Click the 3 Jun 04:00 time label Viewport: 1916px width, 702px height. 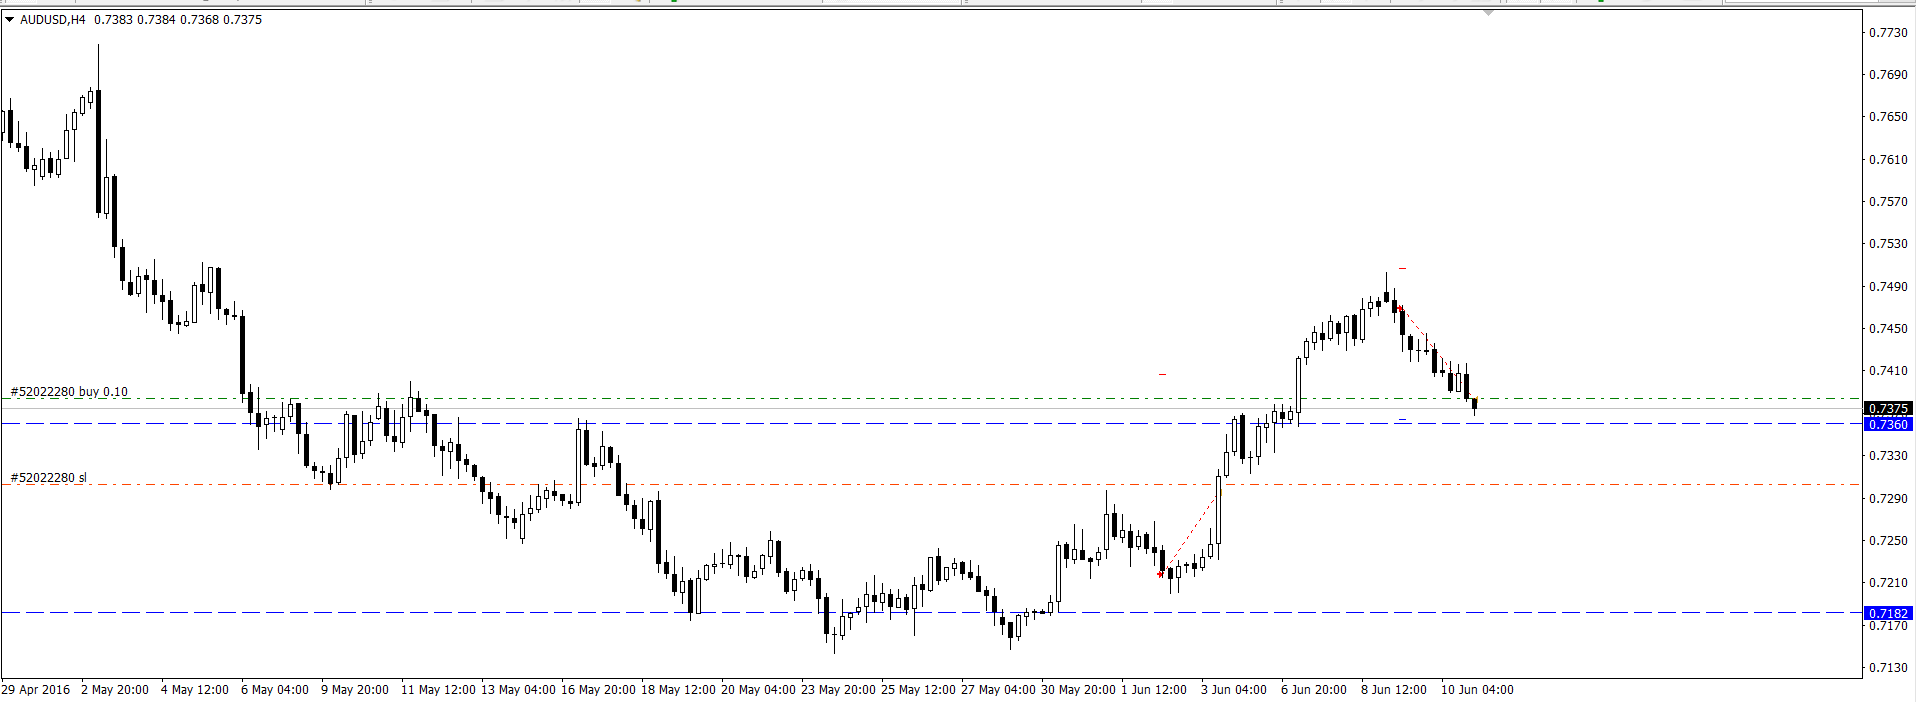coord(1234,689)
